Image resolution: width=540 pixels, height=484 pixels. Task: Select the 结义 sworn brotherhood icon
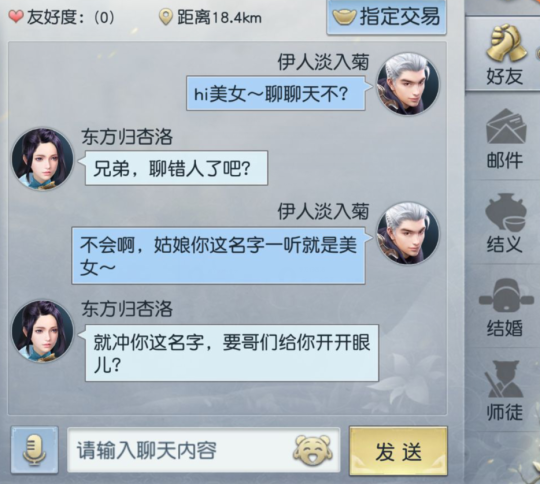[x=506, y=223]
